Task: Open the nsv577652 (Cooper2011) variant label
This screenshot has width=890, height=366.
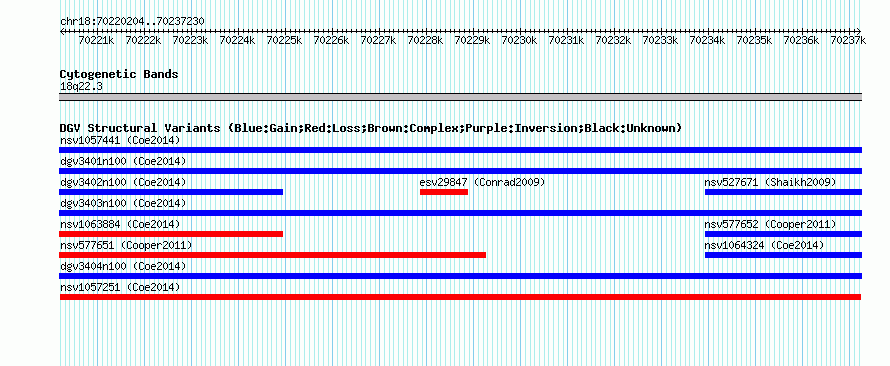Action: 770,224
